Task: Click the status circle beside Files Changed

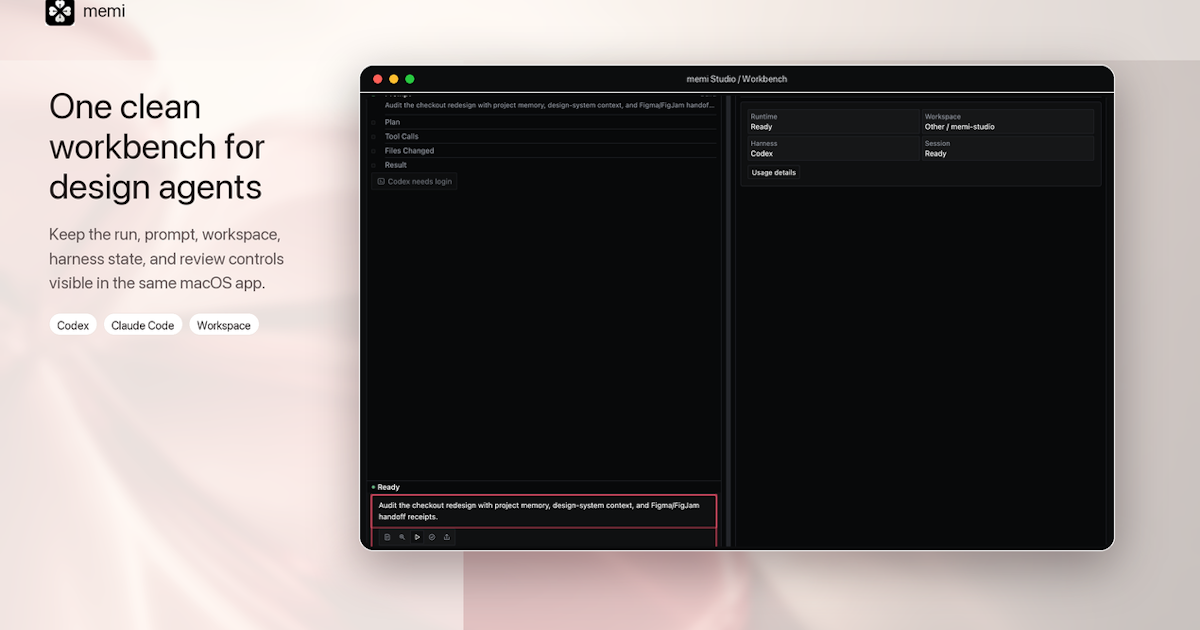Action: 374,151
